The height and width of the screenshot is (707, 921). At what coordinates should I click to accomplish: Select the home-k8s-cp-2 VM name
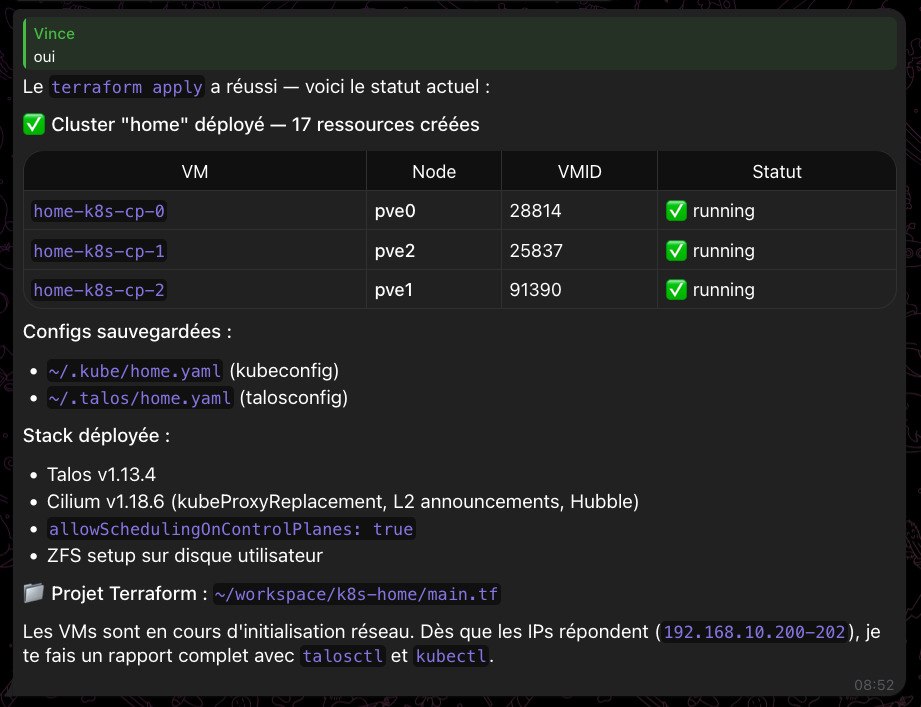[99, 290]
